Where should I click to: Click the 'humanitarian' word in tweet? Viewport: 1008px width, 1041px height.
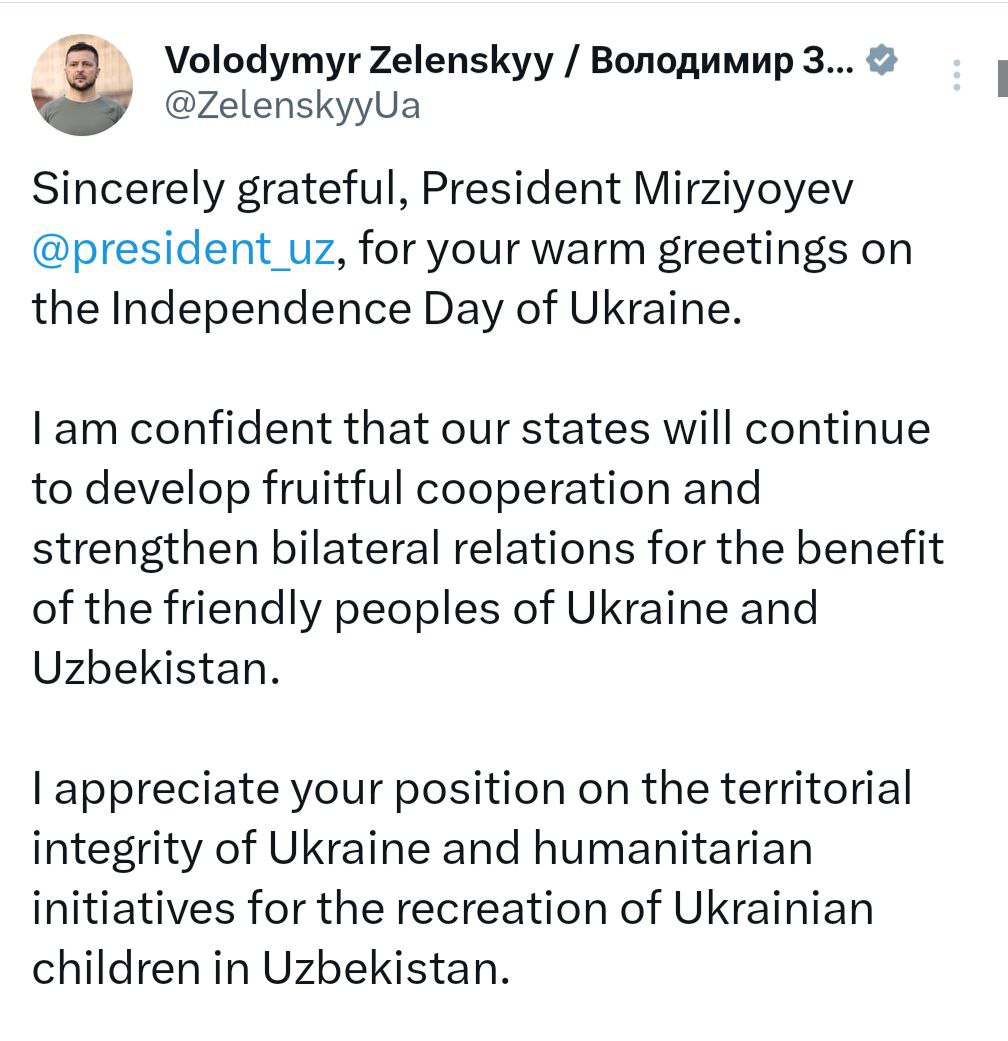(x=673, y=848)
